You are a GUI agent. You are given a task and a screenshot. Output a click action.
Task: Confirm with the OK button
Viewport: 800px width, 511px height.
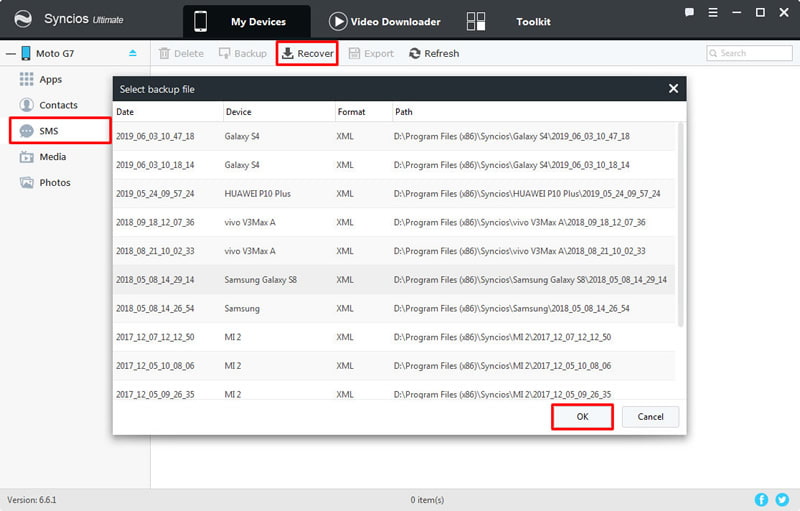click(x=582, y=417)
